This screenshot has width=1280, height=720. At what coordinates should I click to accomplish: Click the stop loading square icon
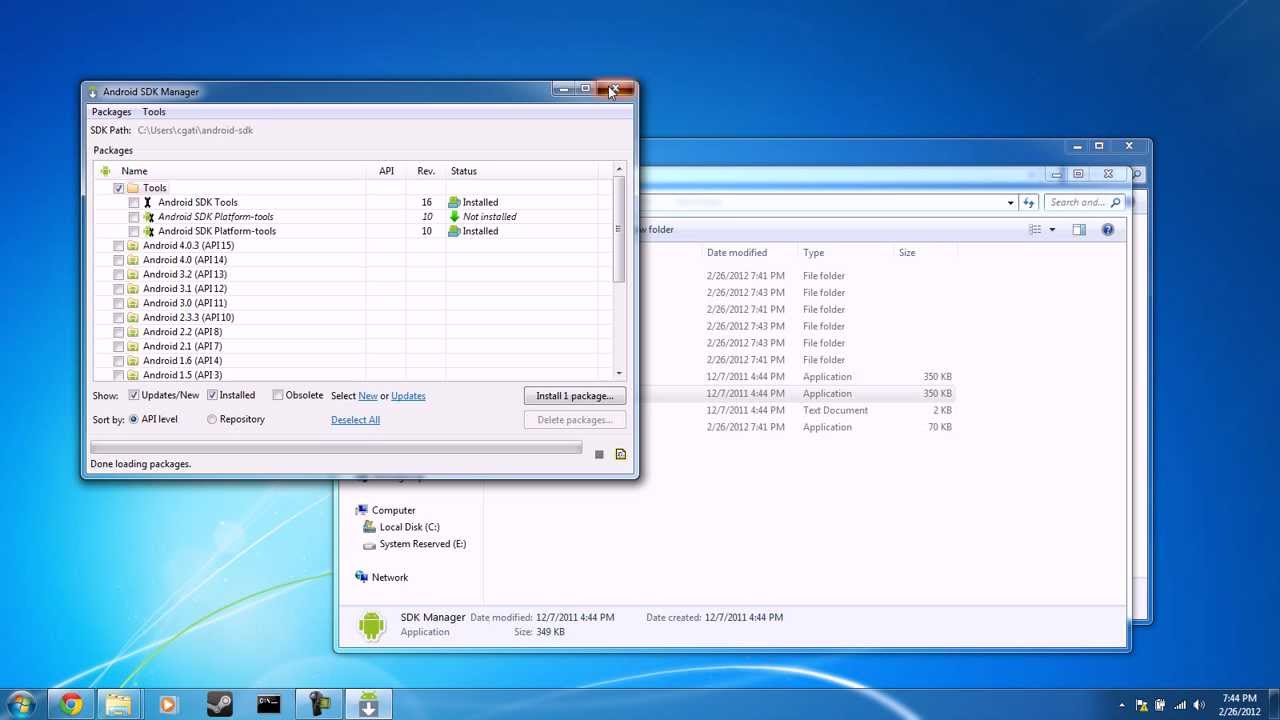point(599,455)
